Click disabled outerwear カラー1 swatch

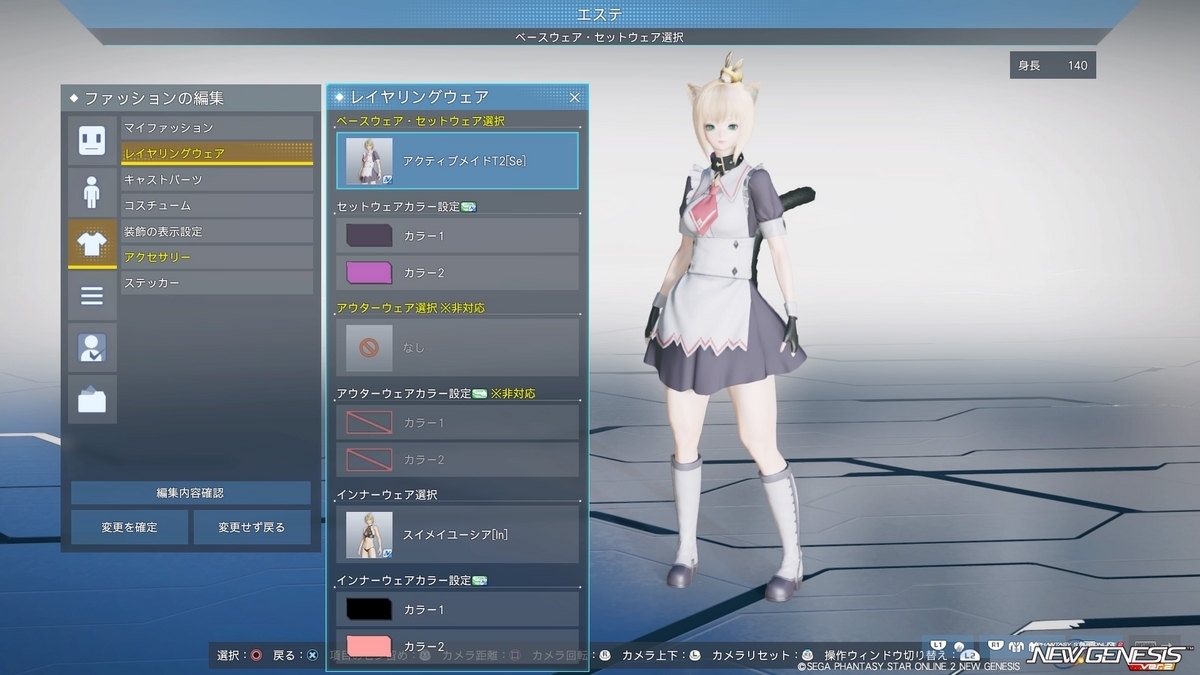[x=368, y=423]
